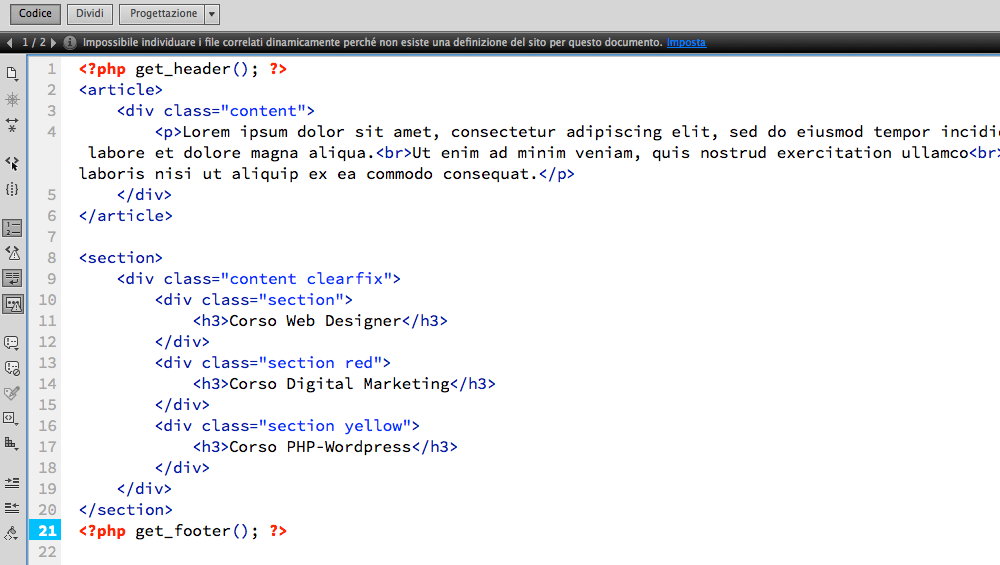Click the Expand All code icon
Viewport: 1000px width, 565px height.
[x=12, y=125]
